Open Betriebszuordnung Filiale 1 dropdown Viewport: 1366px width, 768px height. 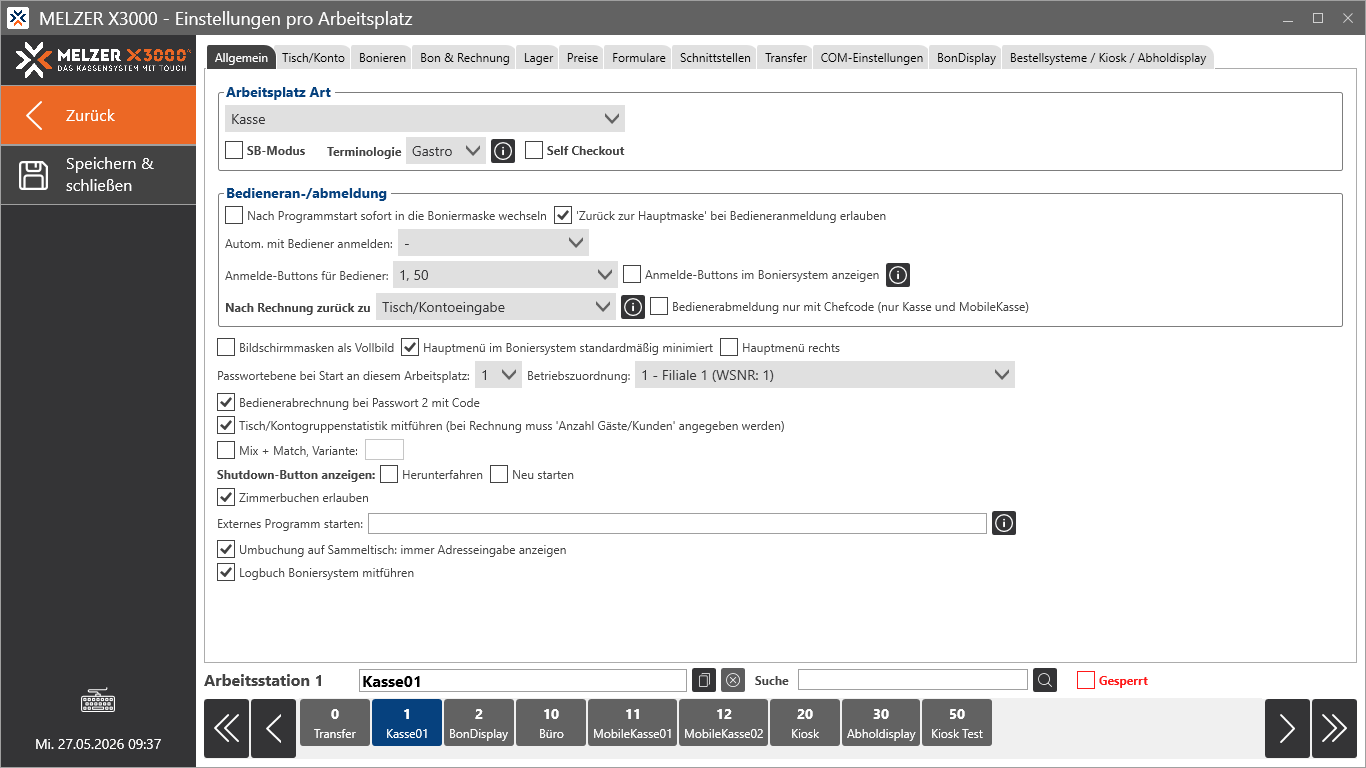[825, 375]
